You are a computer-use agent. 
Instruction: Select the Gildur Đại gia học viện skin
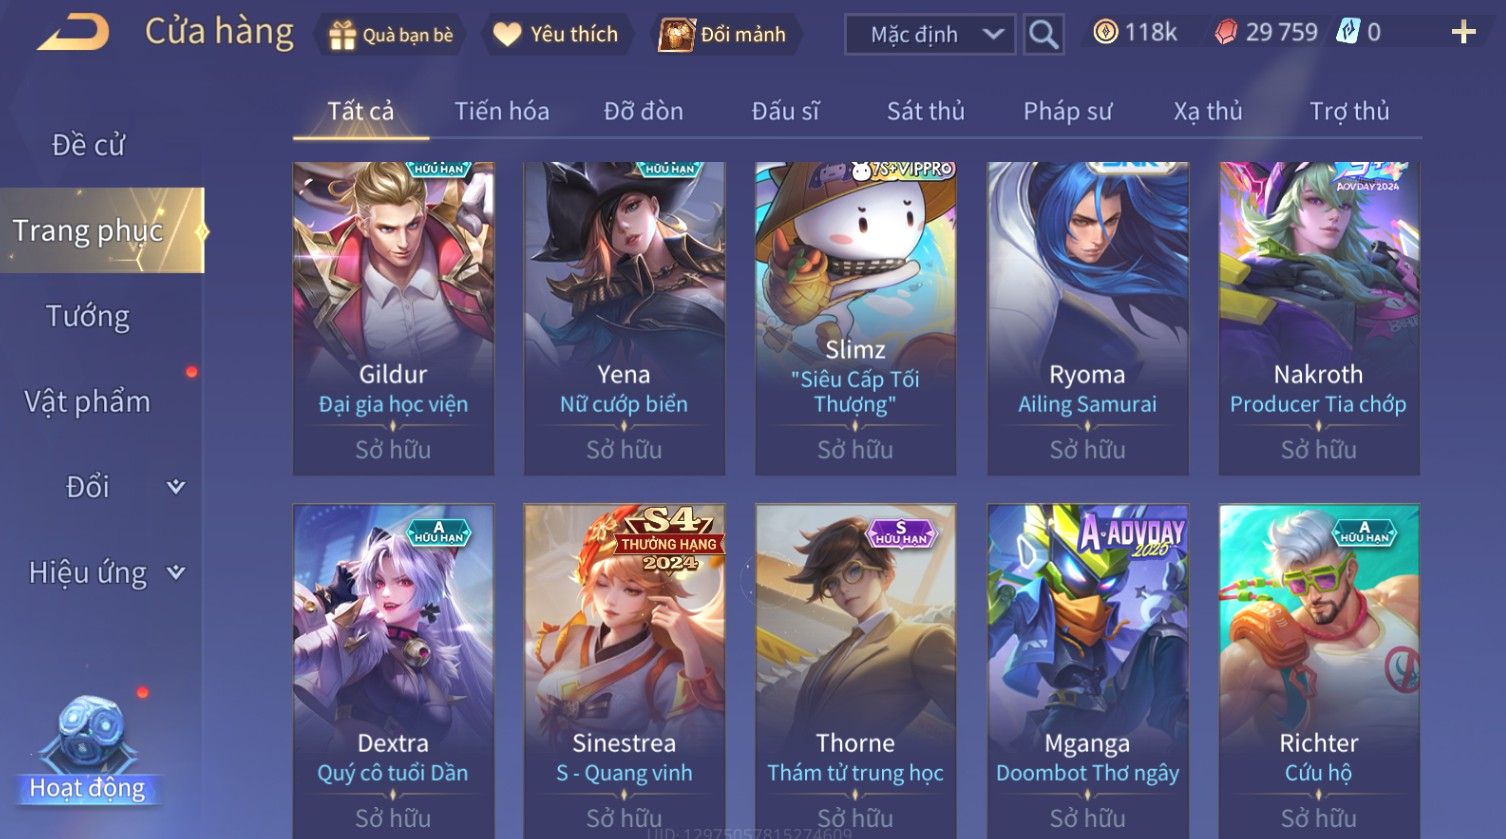[393, 318]
